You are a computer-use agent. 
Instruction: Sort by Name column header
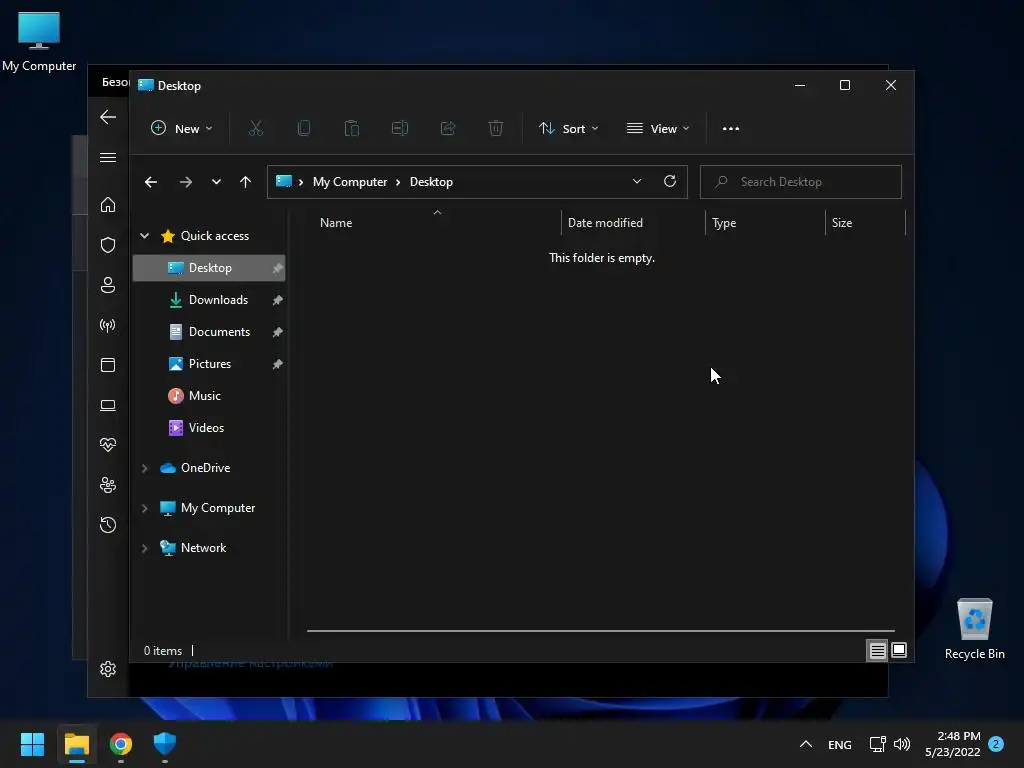click(x=436, y=223)
